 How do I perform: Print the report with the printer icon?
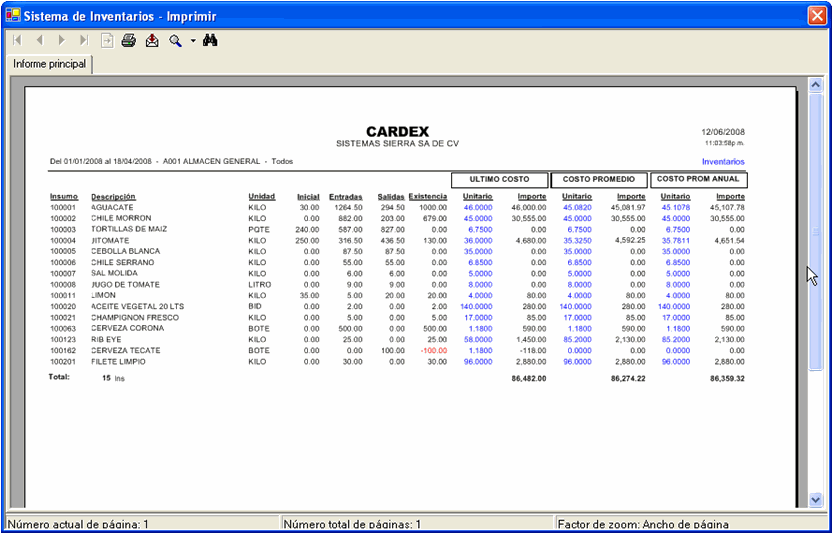[129, 41]
